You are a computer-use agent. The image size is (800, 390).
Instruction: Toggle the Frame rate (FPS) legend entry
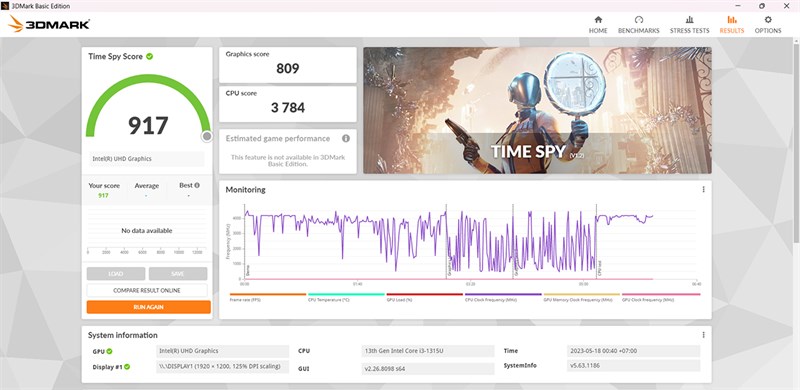tap(267, 297)
